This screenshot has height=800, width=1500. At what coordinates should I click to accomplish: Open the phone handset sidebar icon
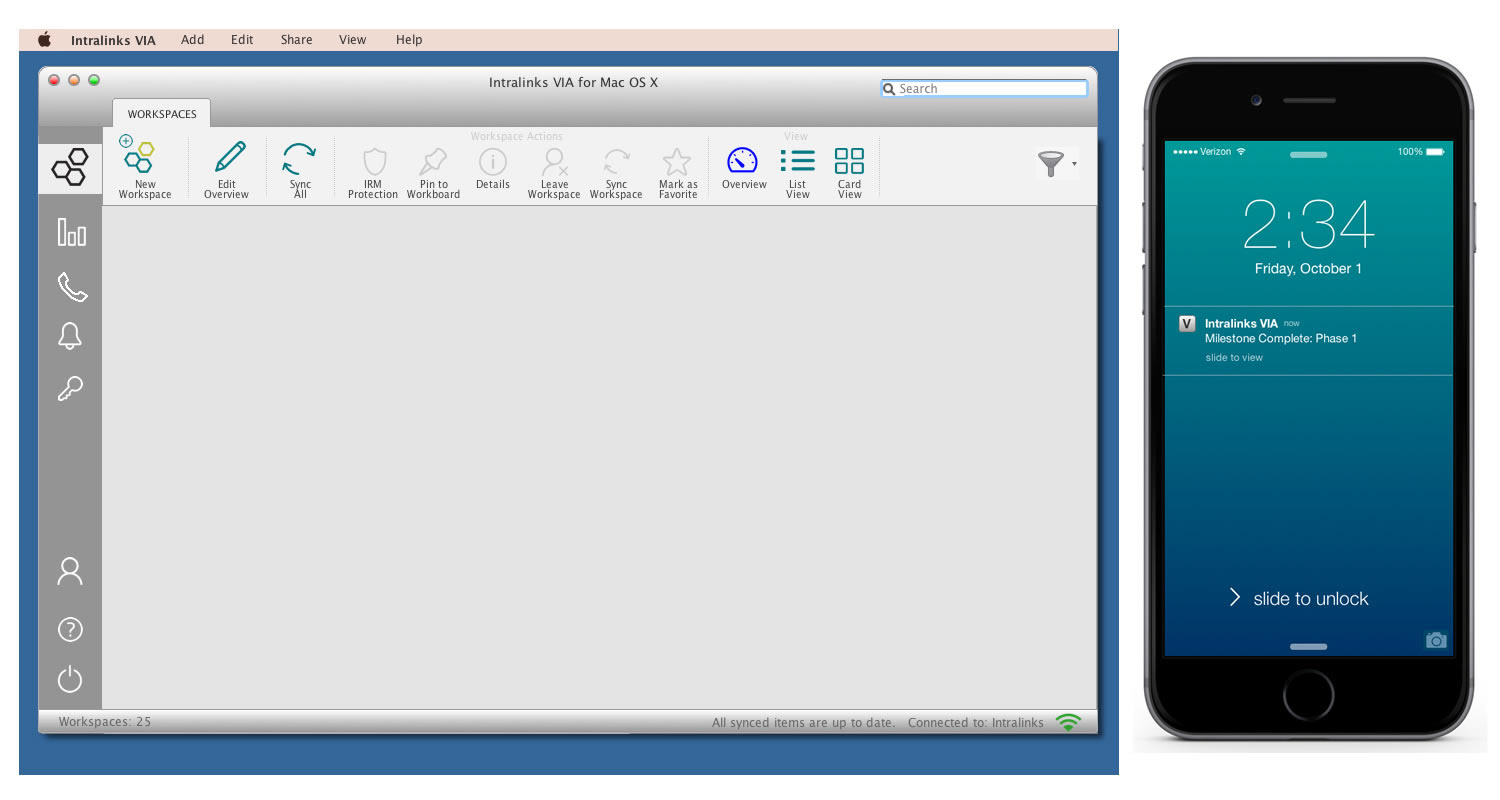(x=71, y=286)
